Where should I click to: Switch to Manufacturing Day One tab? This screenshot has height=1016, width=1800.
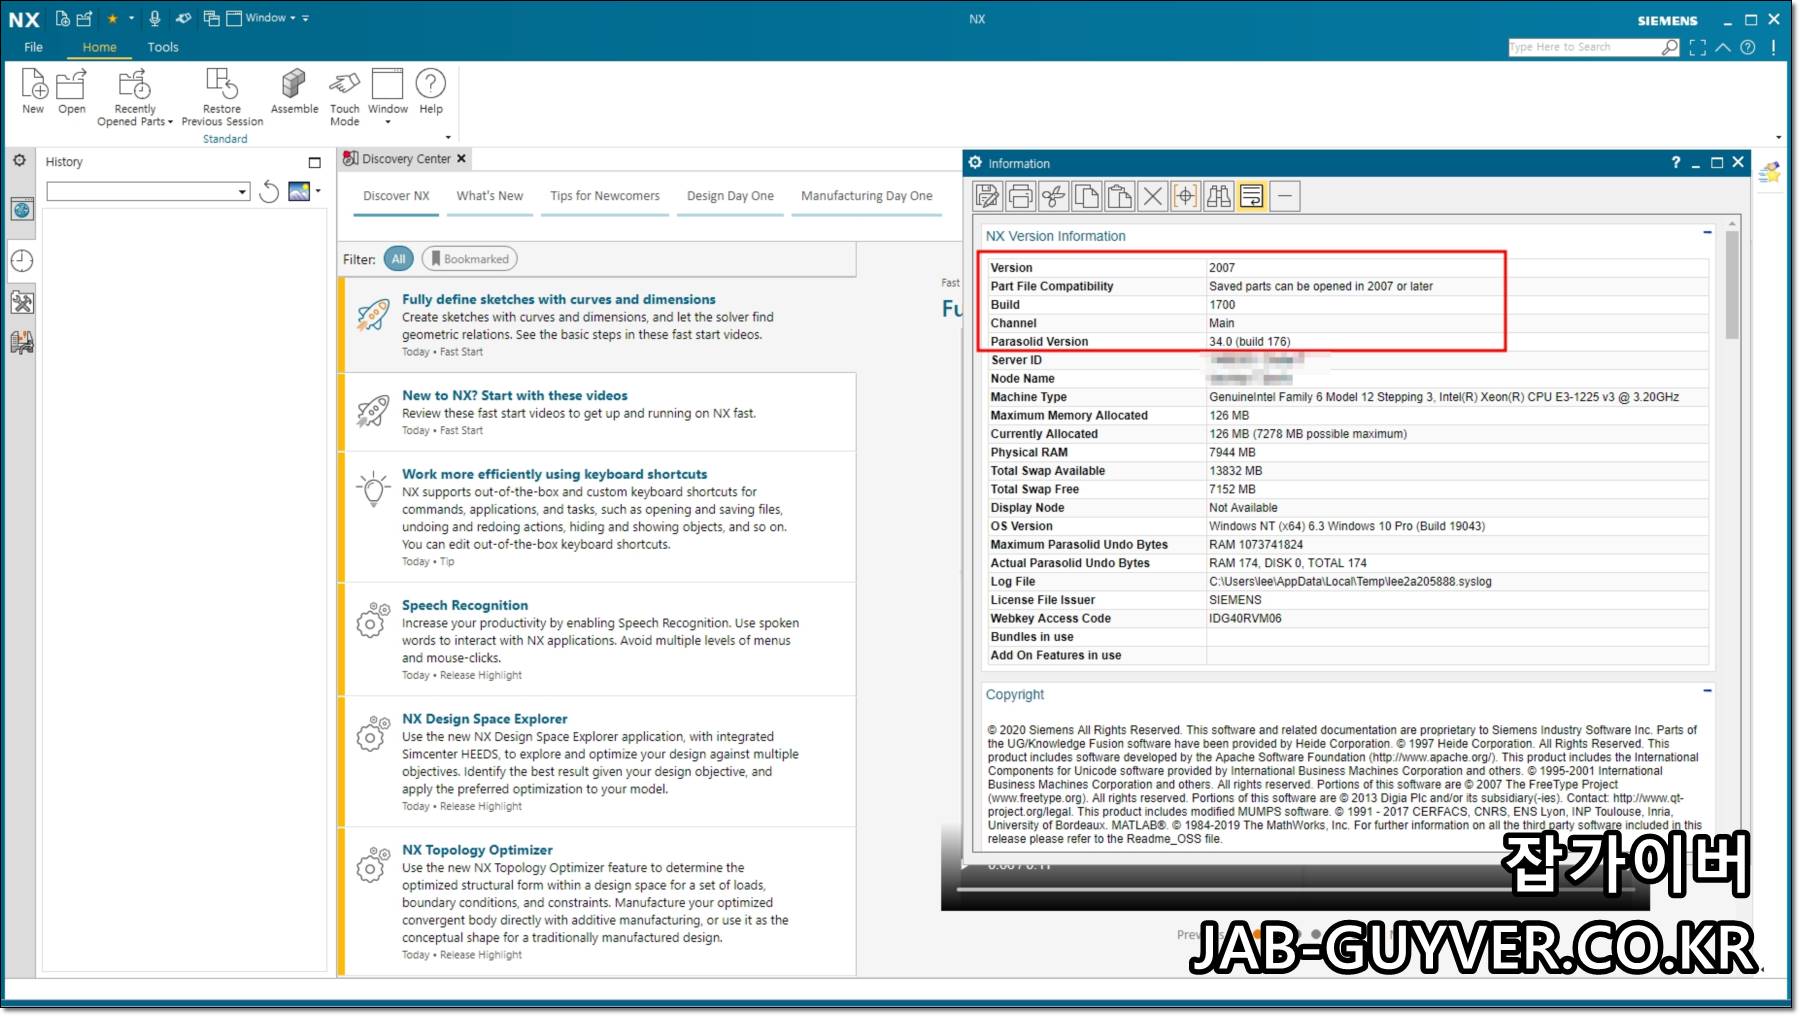pos(867,196)
